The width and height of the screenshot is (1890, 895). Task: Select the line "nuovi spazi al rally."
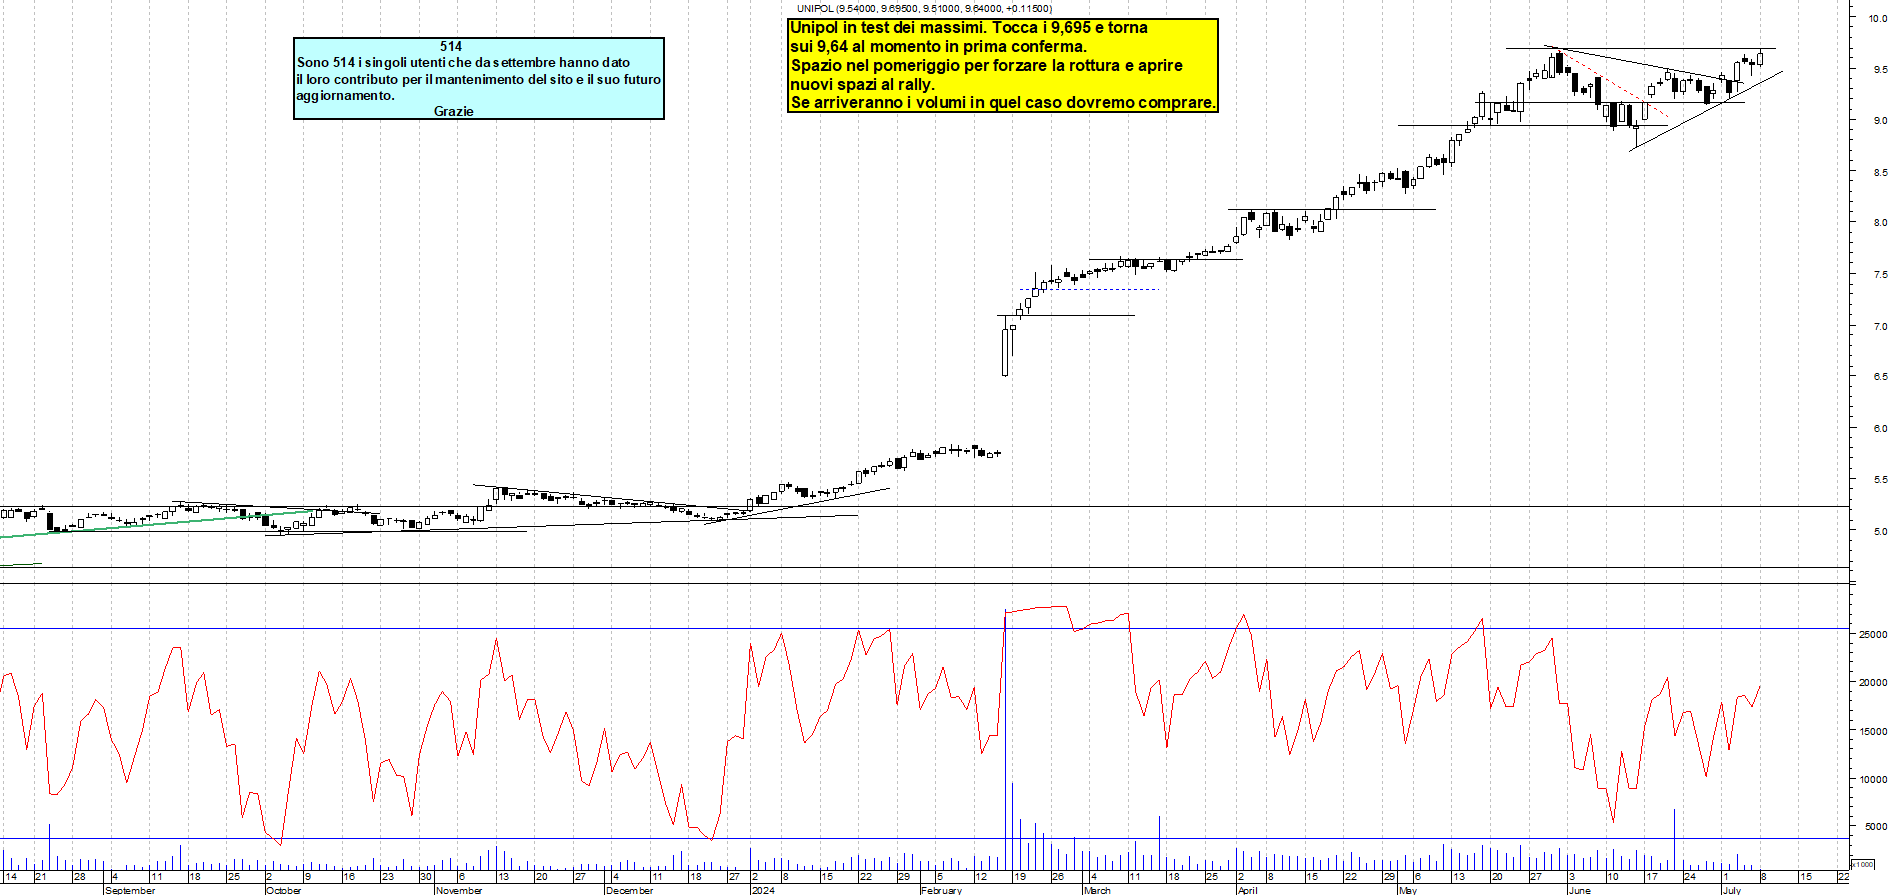click(862, 85)
